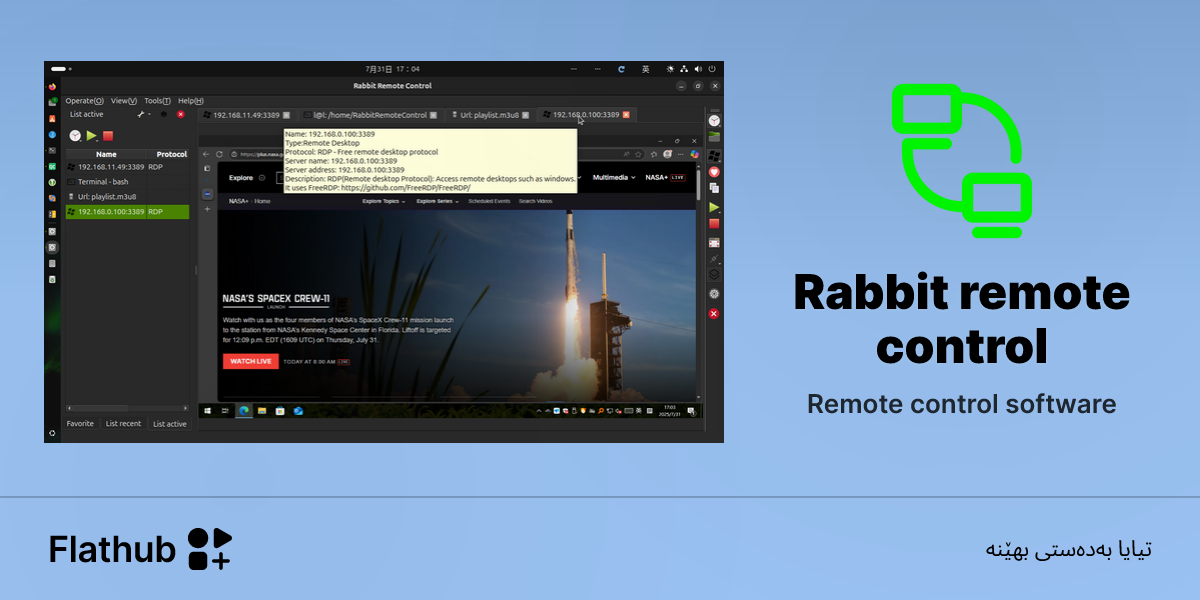
Task: Click the red close icon on List active panel
Action: pos(181,114)
